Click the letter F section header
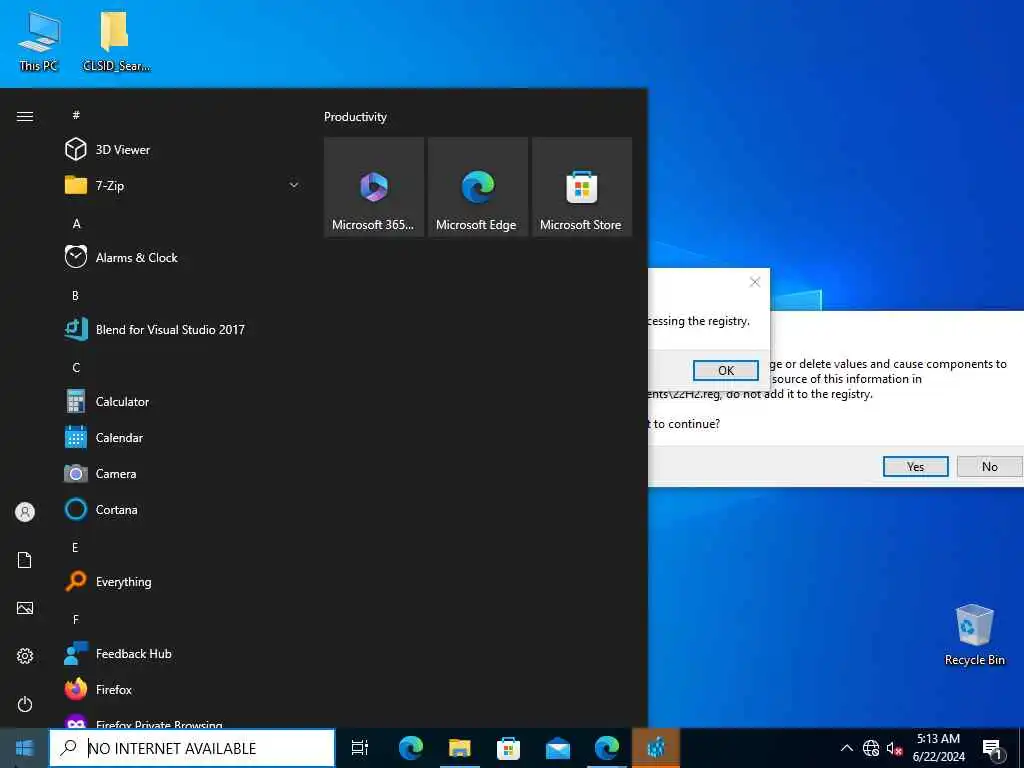 pos(75,619)
